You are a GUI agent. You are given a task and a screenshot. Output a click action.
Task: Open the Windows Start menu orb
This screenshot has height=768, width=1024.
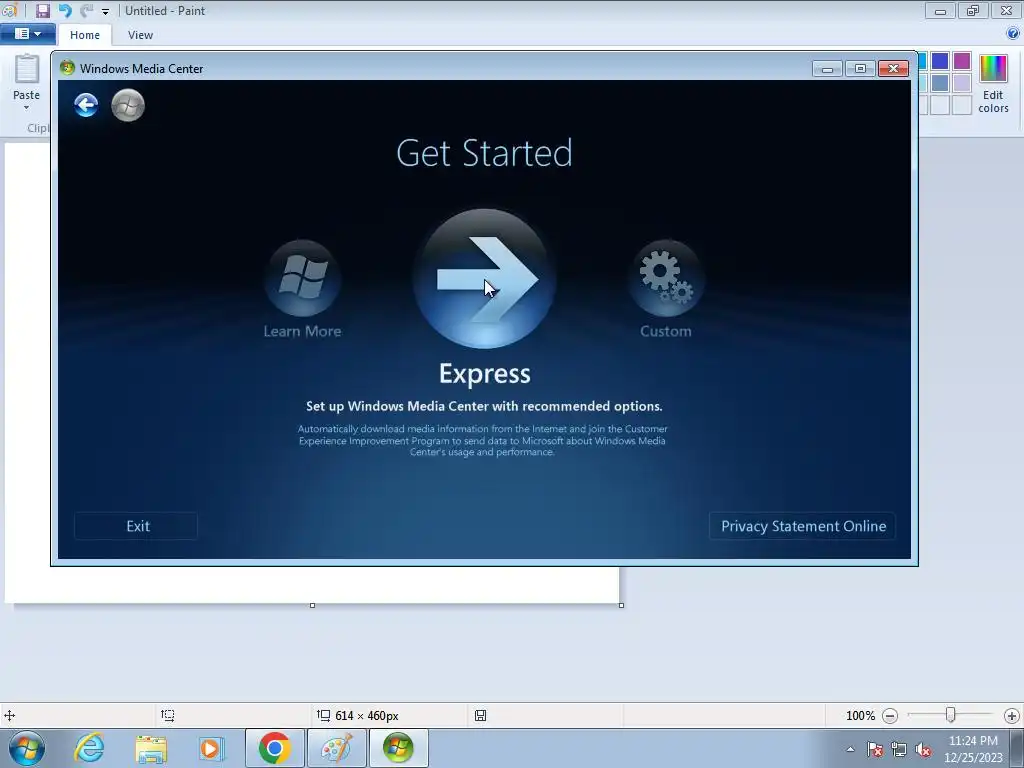[27, 748]
